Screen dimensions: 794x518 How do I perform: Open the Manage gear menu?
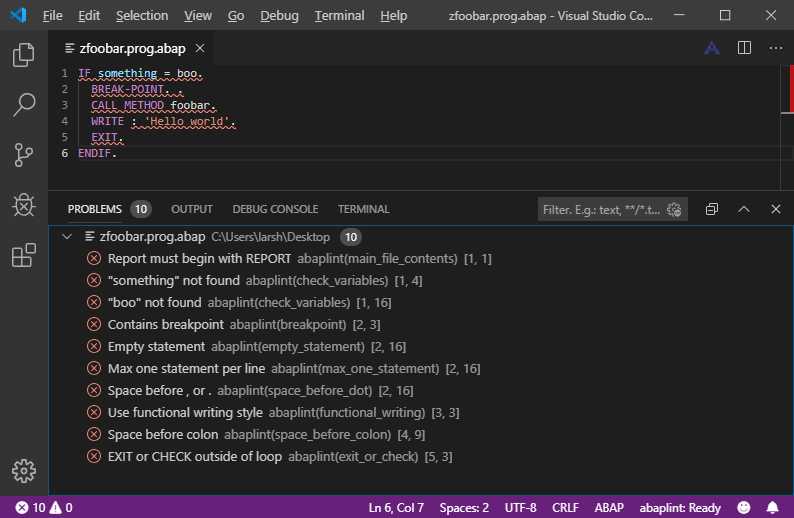click(x=23, y=471)
